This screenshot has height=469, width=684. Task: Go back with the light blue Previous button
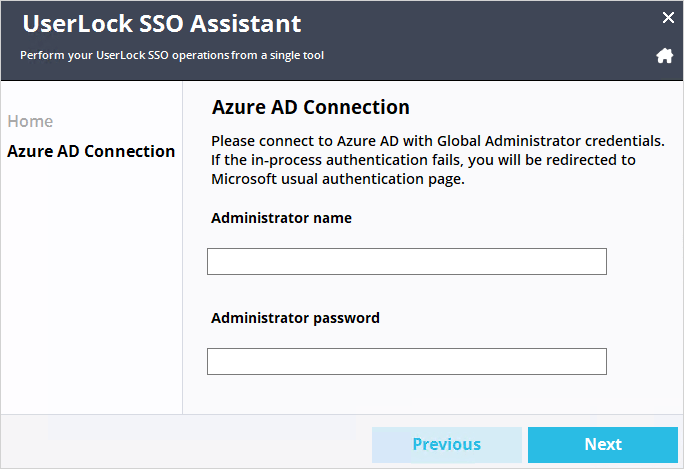(447, 445)
